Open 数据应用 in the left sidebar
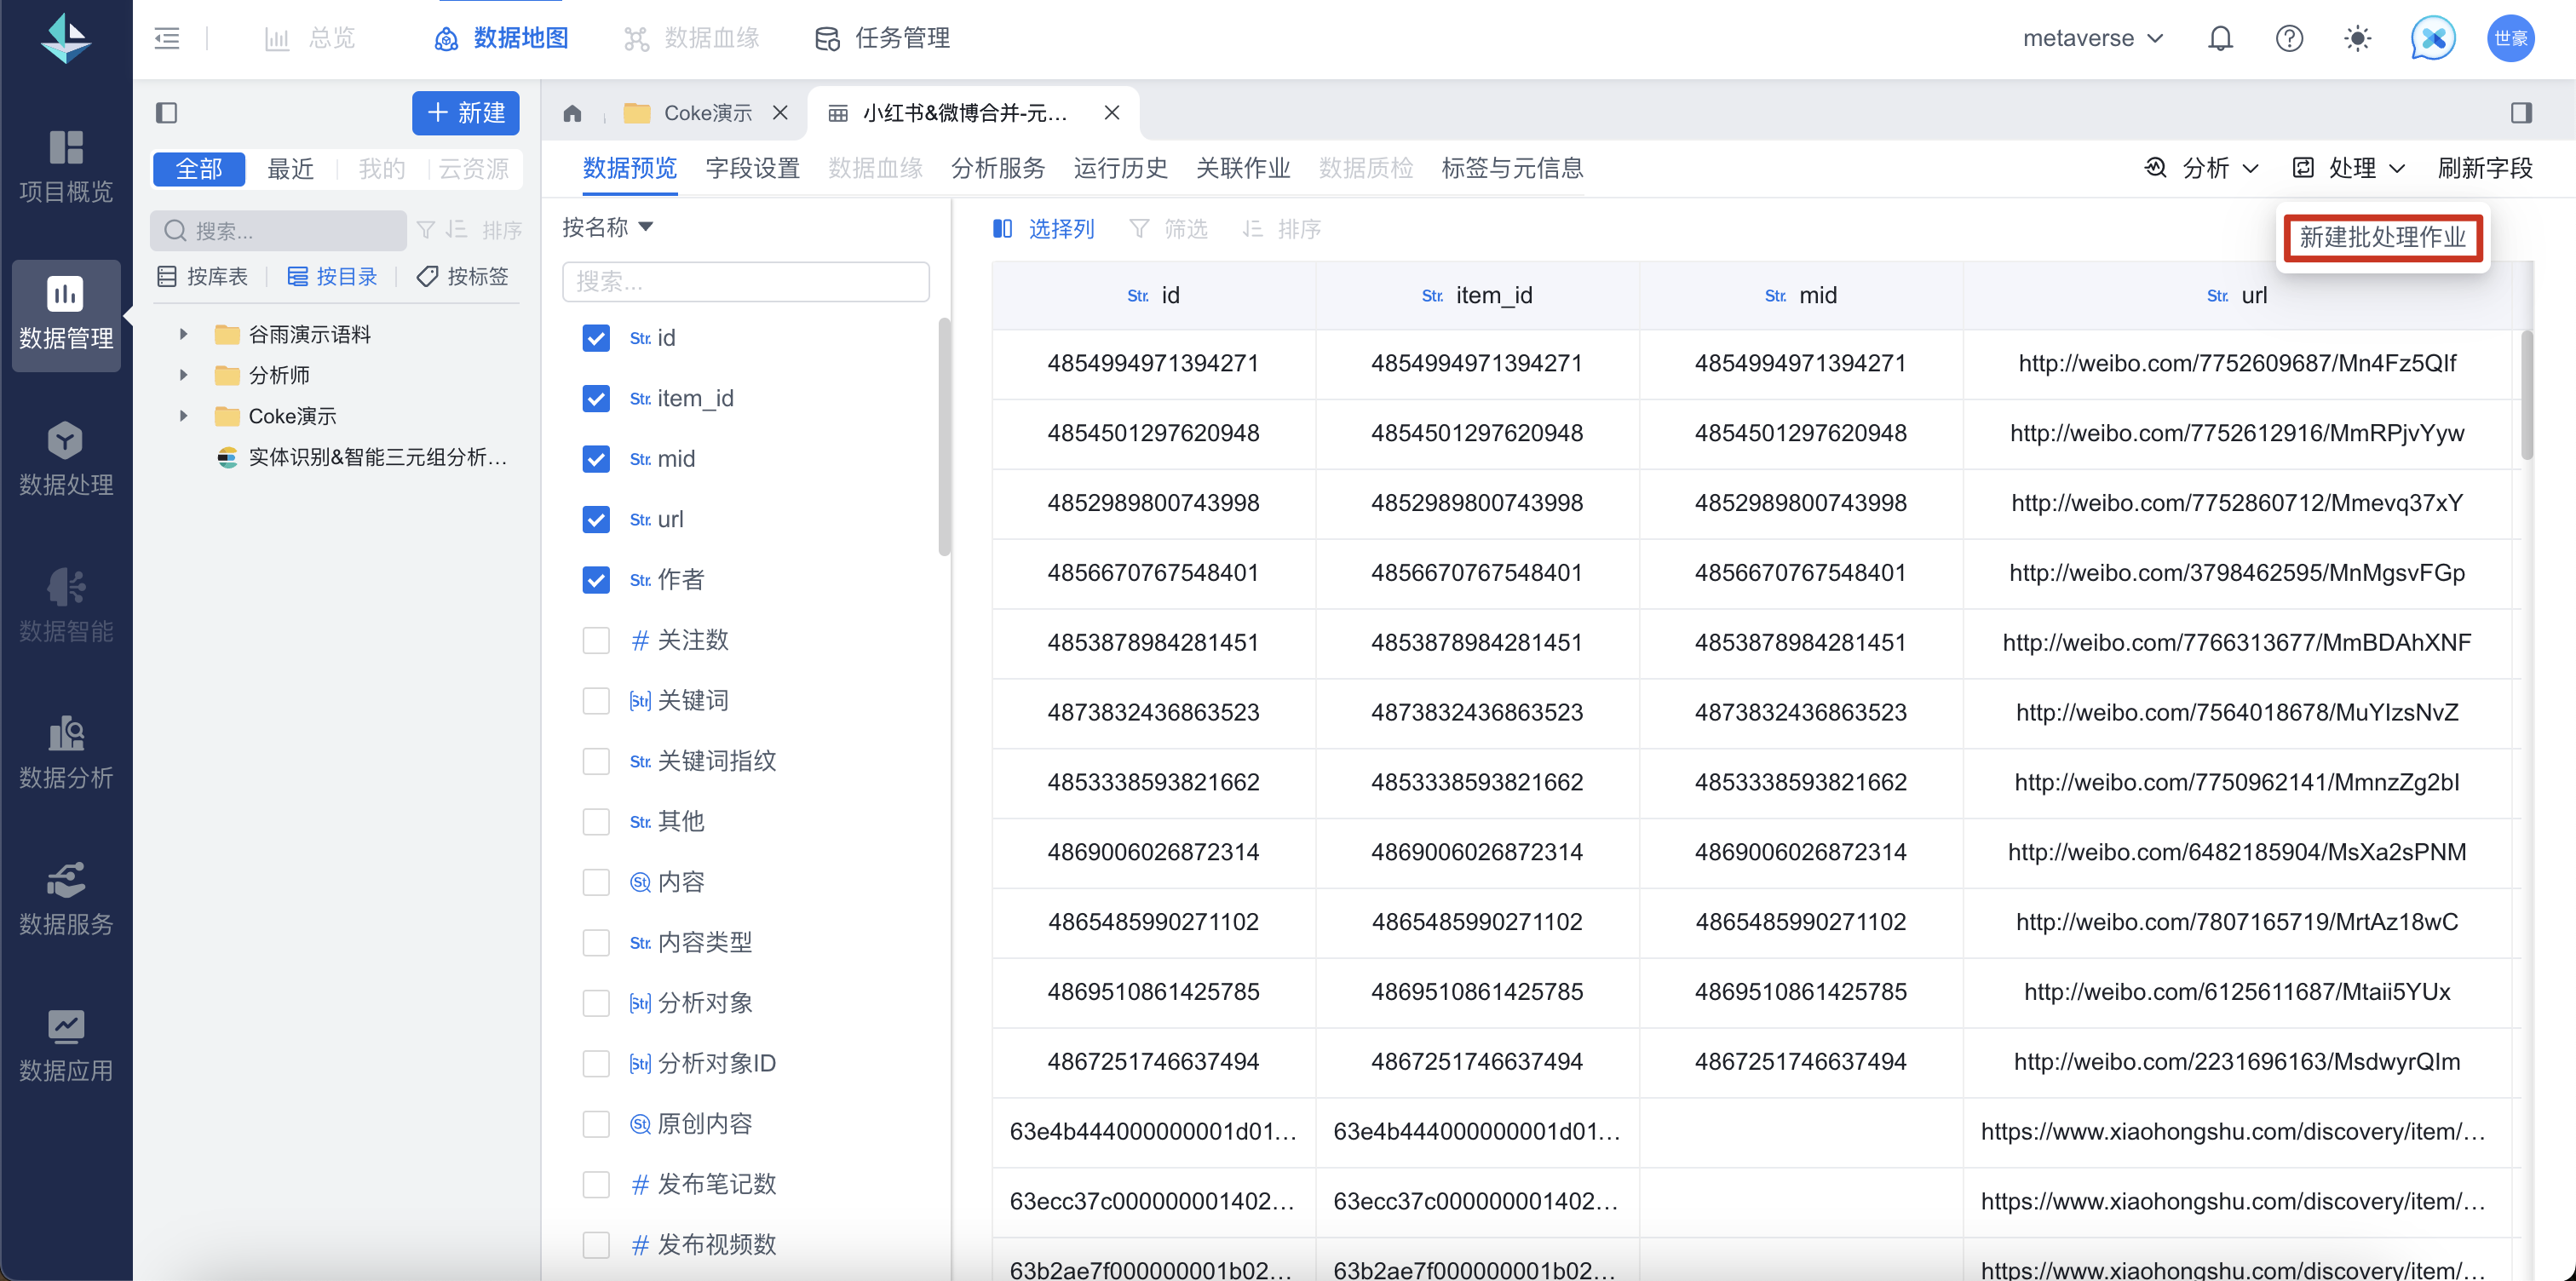This screenshot has width=2576, height=1281. click(66, 1046)
